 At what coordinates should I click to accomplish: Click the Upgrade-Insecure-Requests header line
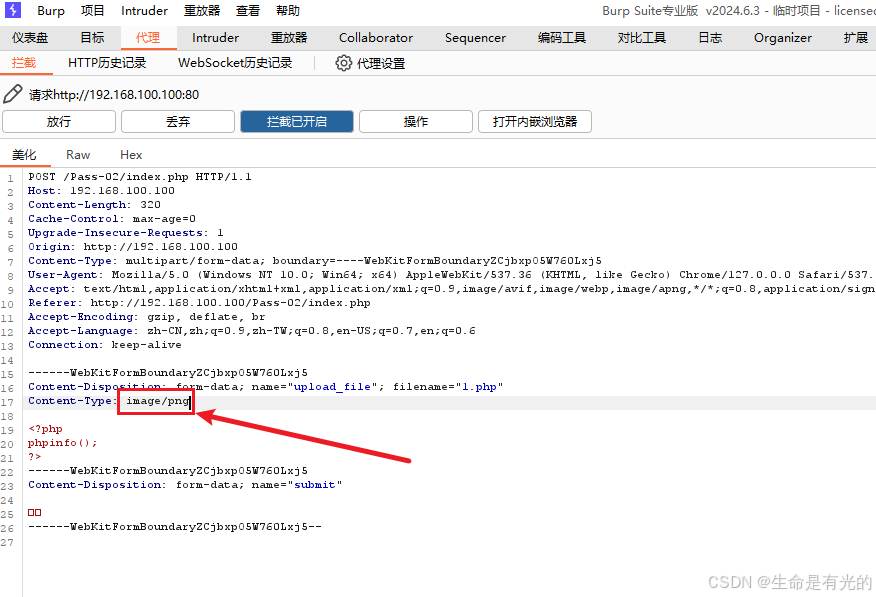tap(126, 232)
